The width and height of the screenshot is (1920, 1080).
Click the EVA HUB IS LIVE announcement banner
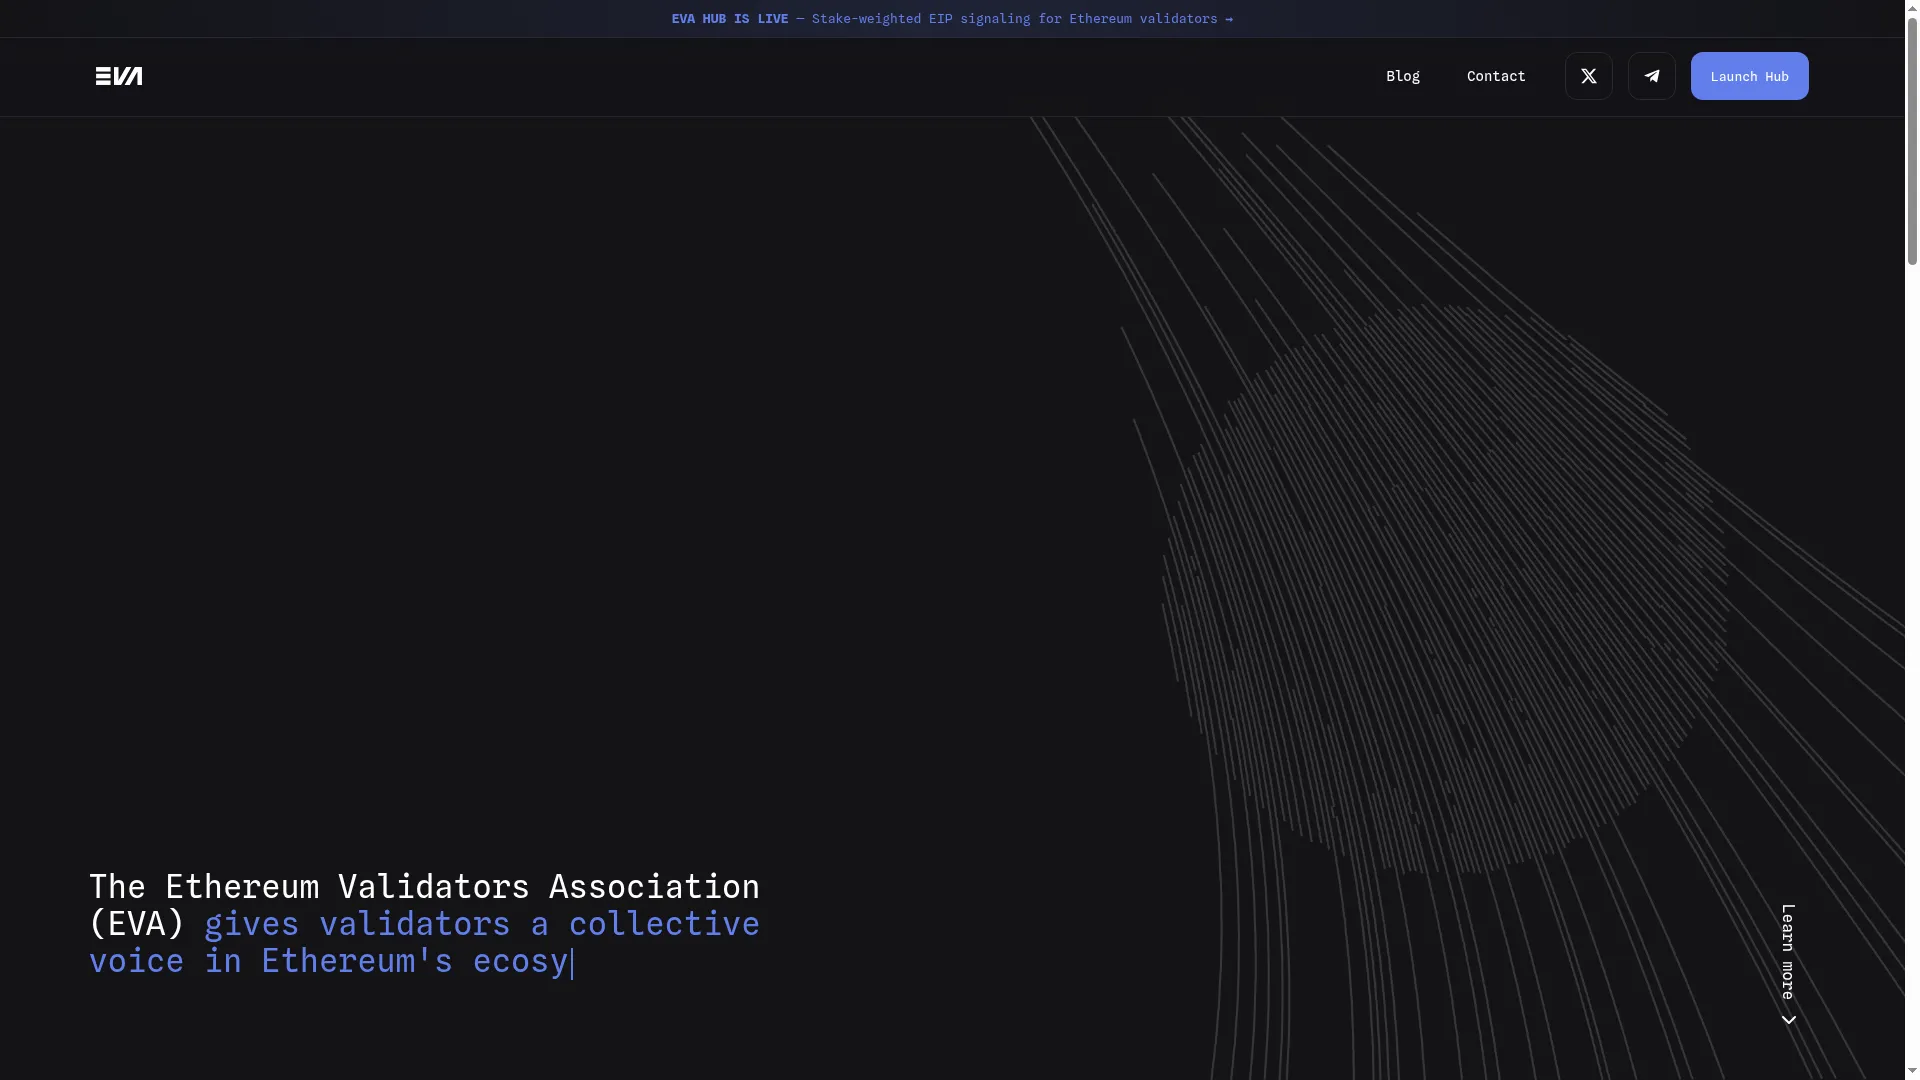(952, 19)
